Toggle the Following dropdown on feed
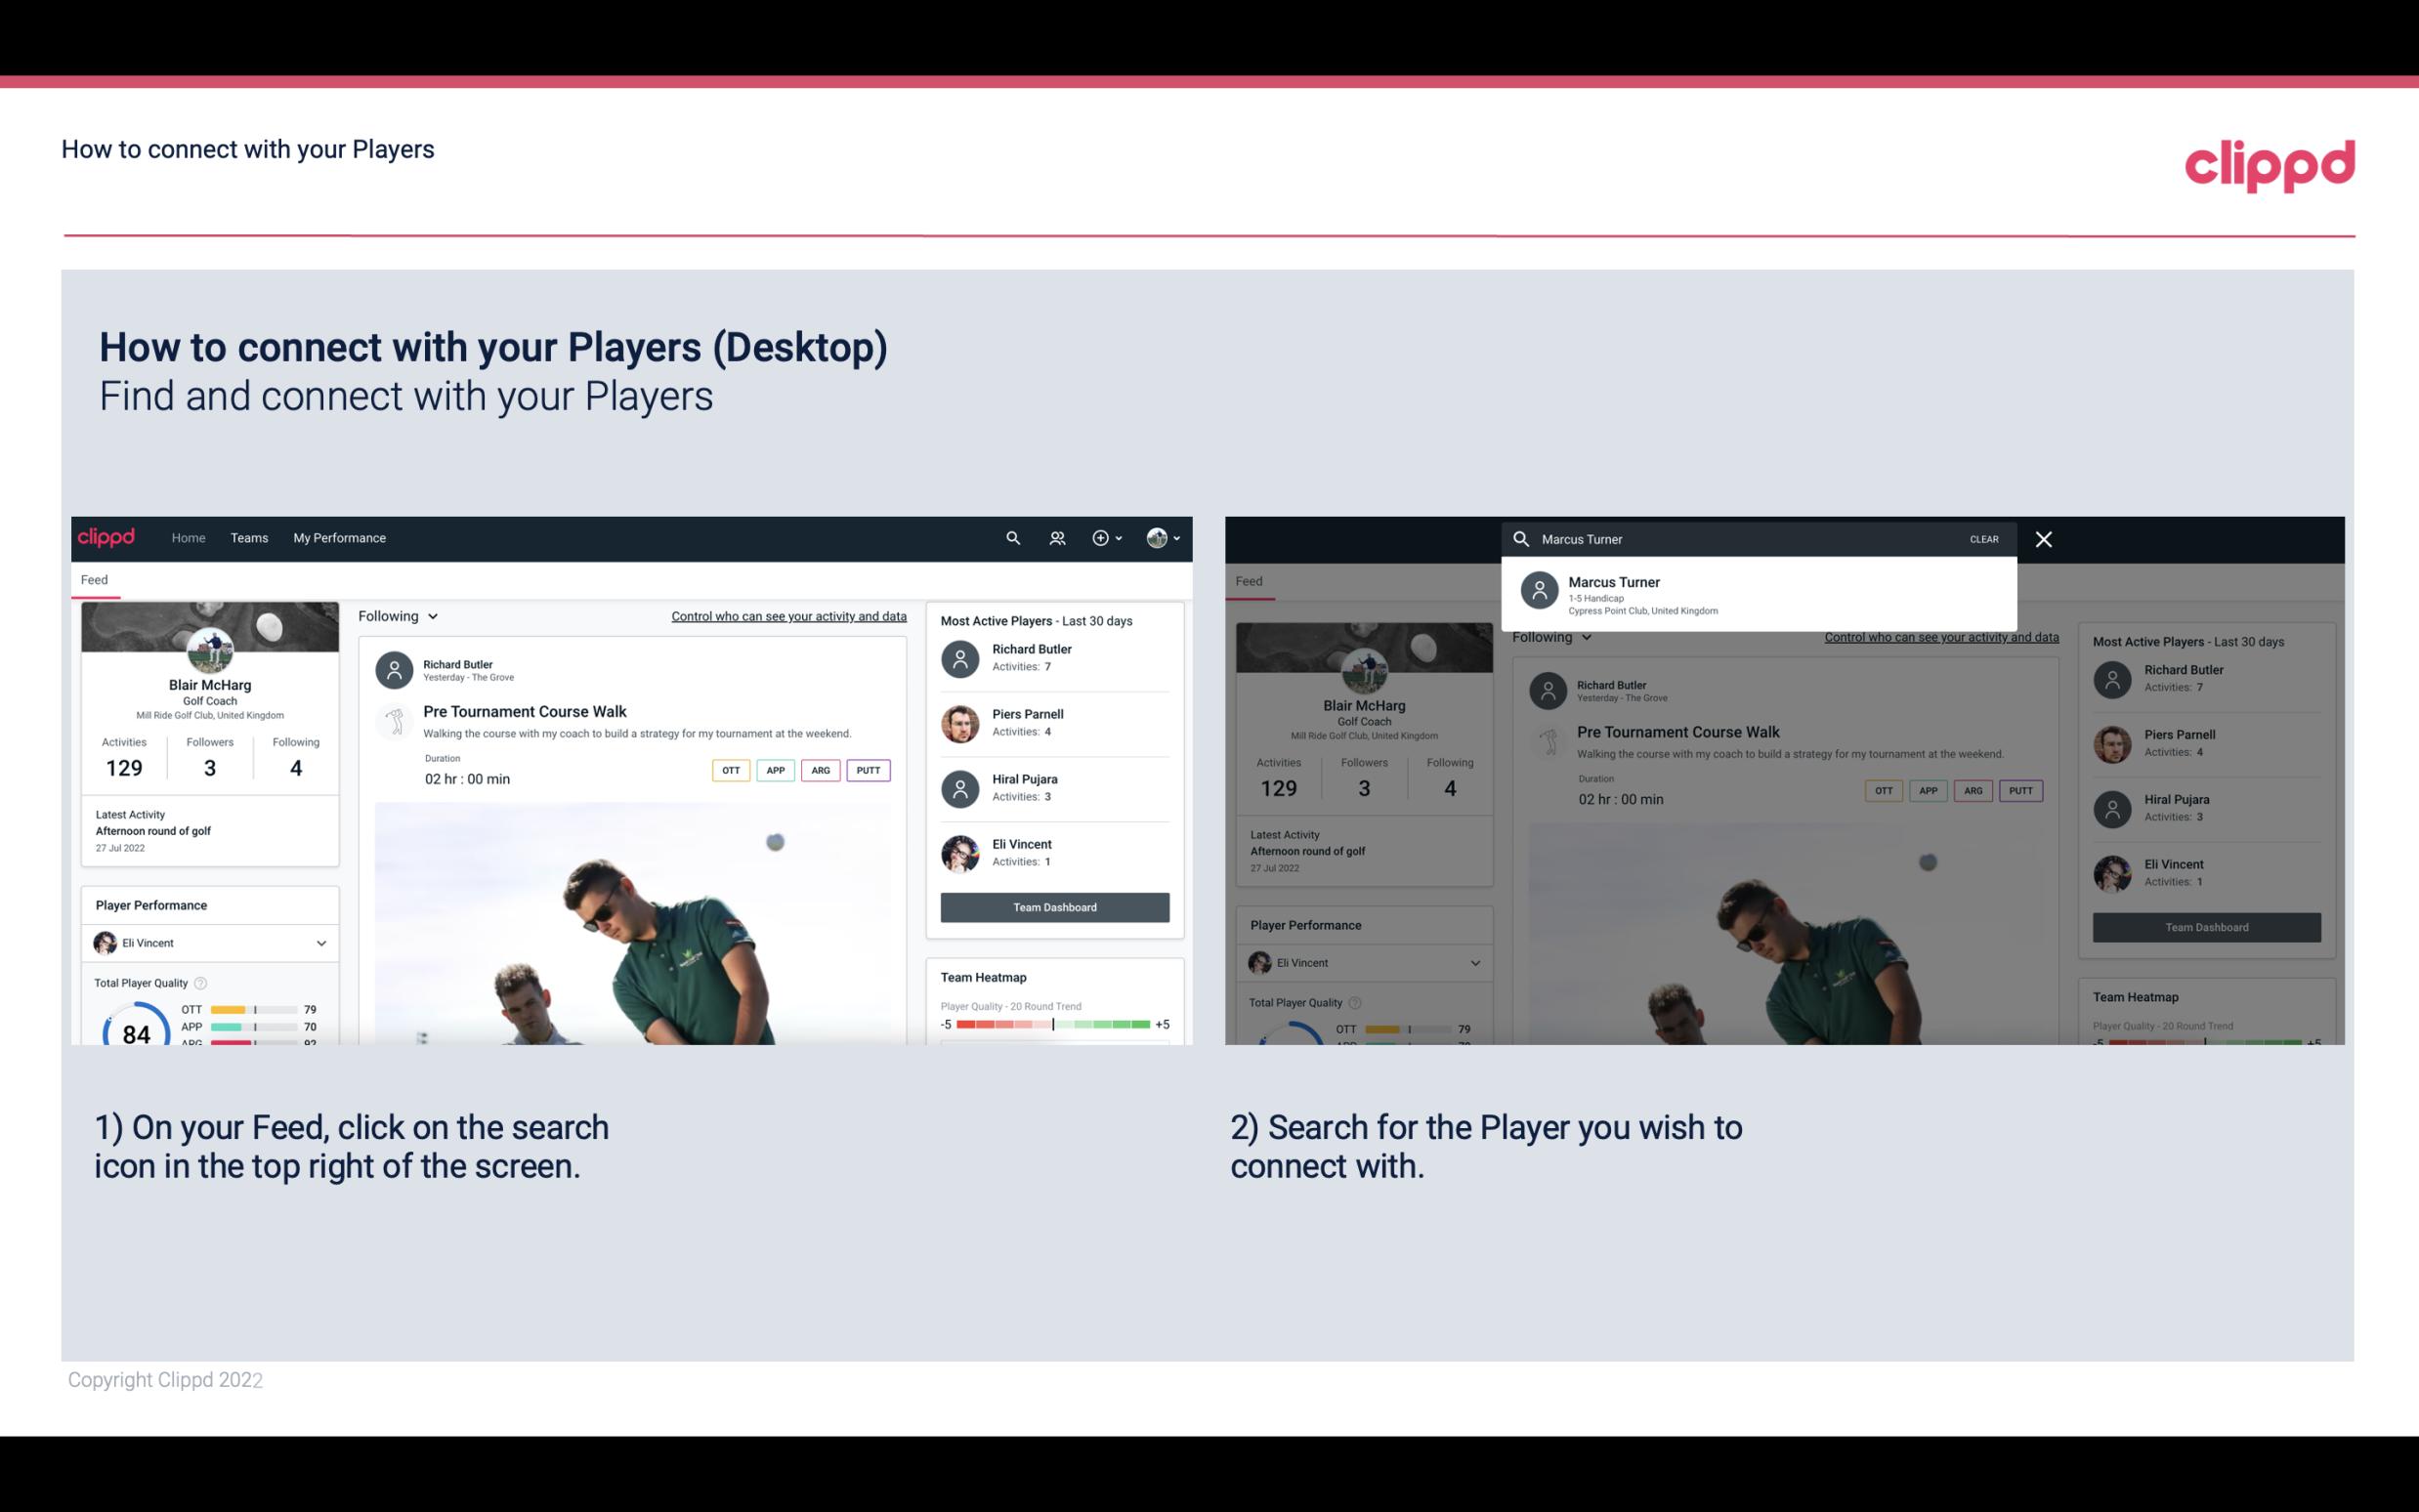This screenshot has height=1512, width=2419. point(397,615)
